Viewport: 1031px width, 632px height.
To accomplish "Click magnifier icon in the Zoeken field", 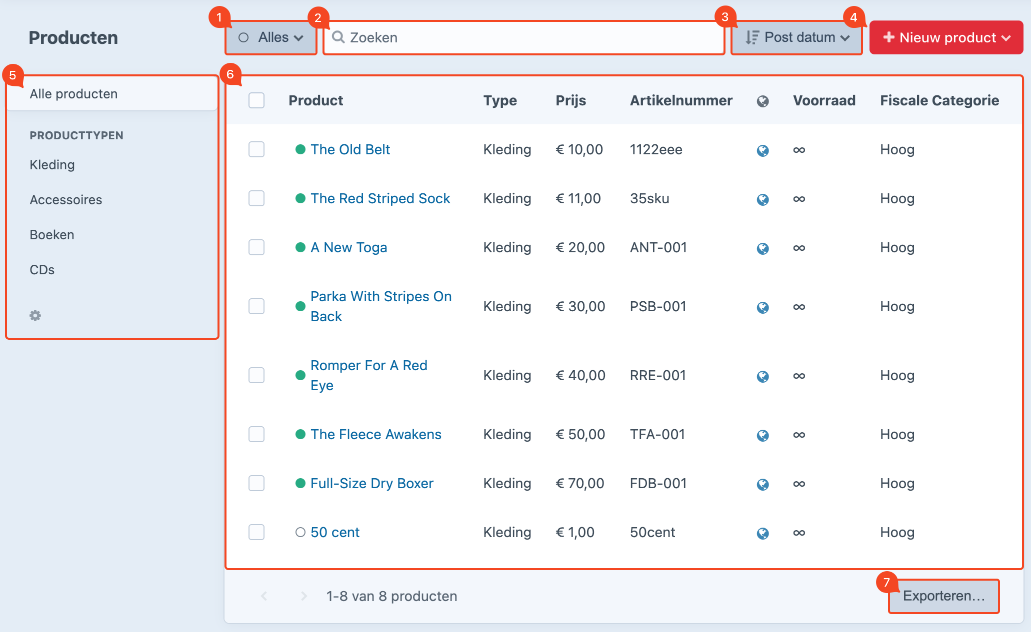I will pyautogui.click(x=339, y=38).
